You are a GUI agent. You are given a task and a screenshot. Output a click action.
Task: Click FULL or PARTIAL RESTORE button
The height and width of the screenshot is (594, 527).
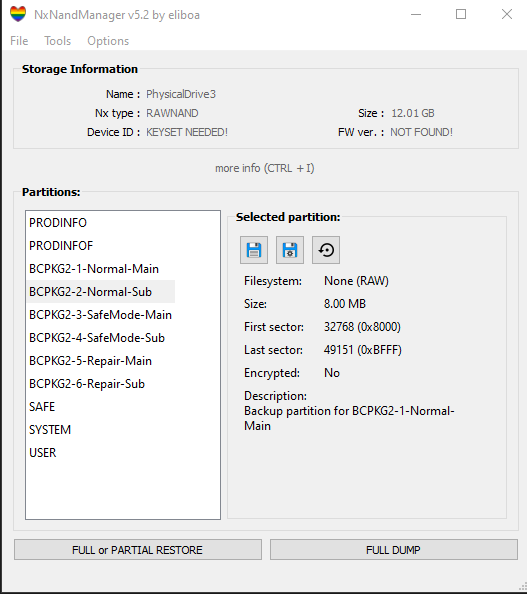138,550
